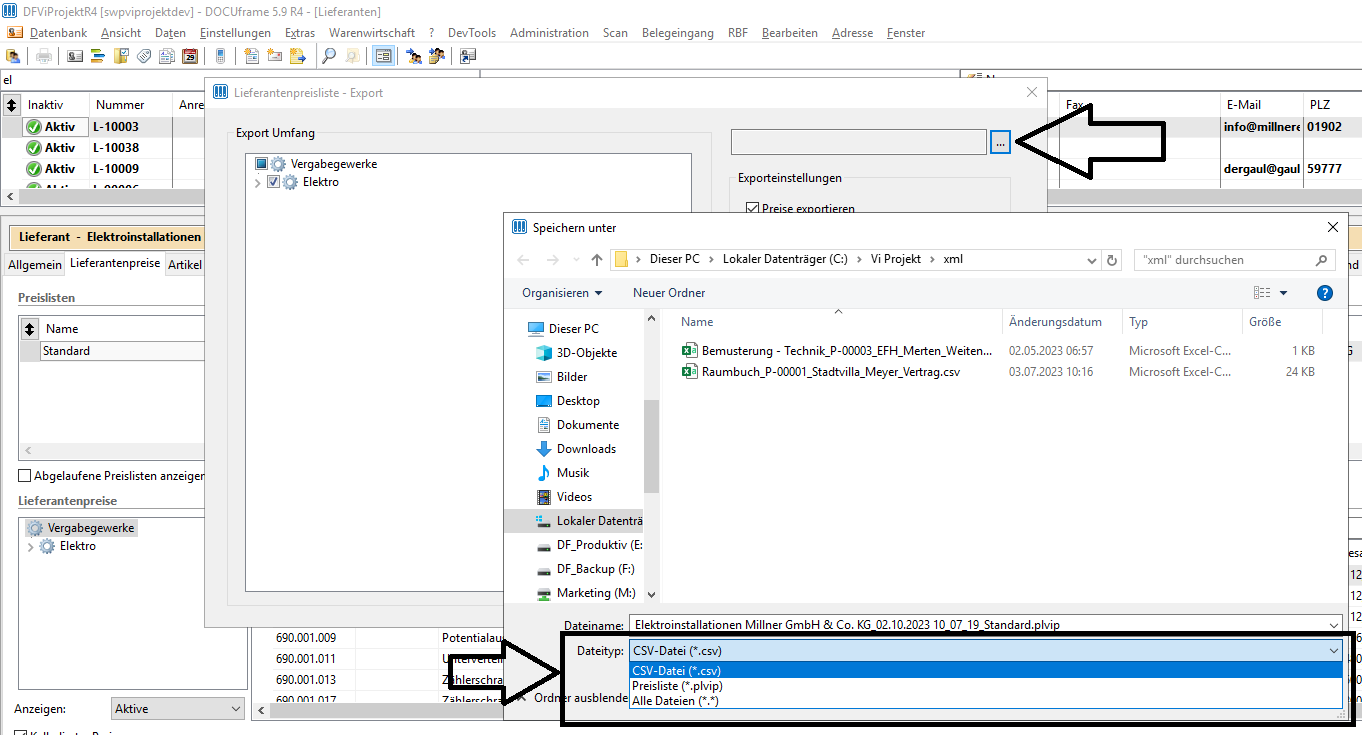Click the mobile phone toolbar icon
1362x735 pixels.
point(220,56)
